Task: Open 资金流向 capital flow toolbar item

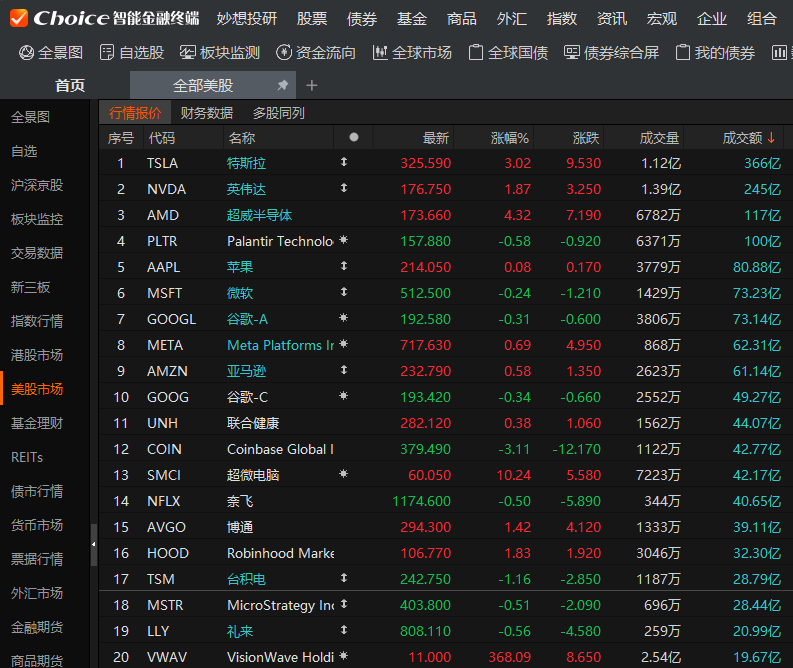Action: [316, 53]
